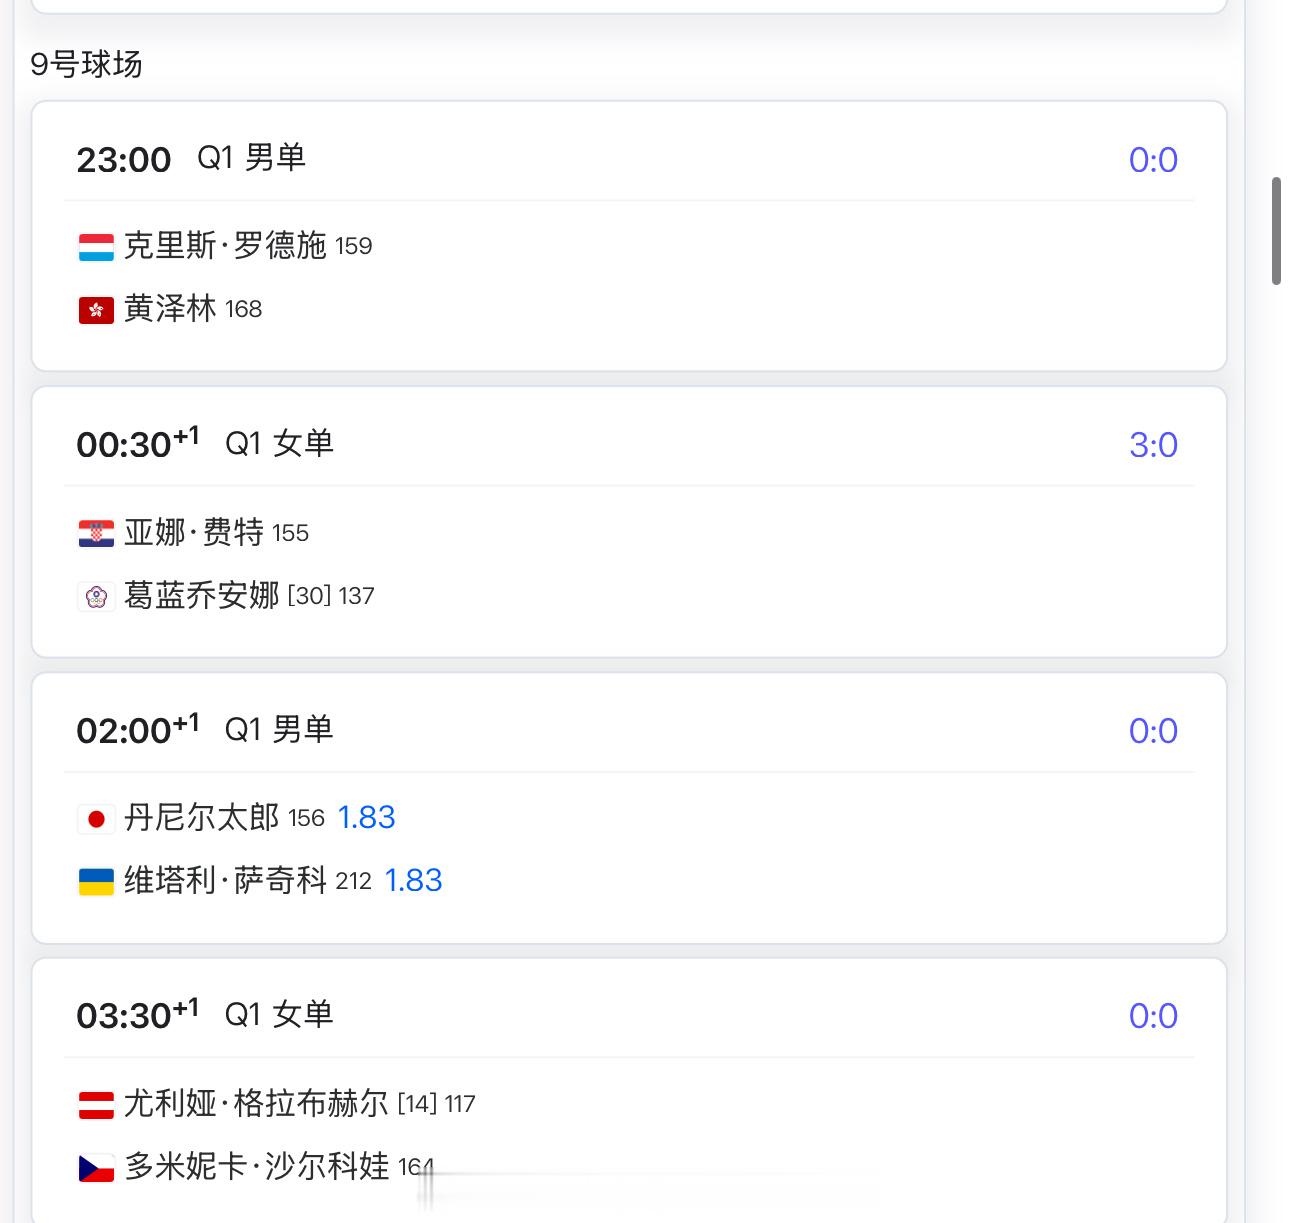Click the flag icon beside 葛蓝乔安娜

(x=96, y=597)
